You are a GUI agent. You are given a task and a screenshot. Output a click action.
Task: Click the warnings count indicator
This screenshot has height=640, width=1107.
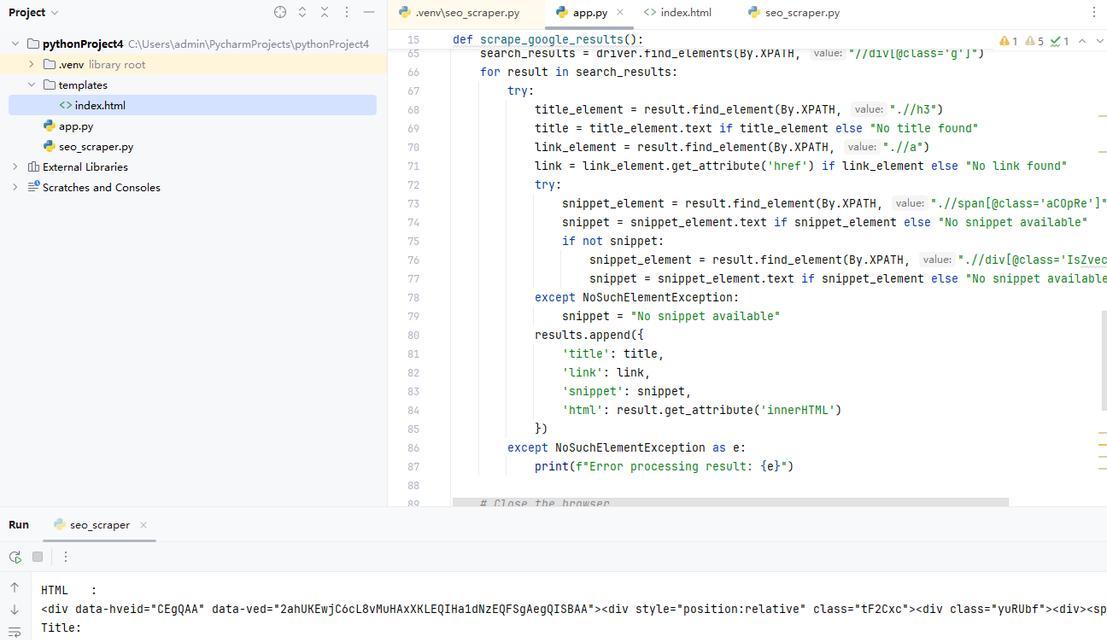point(1008,41)
